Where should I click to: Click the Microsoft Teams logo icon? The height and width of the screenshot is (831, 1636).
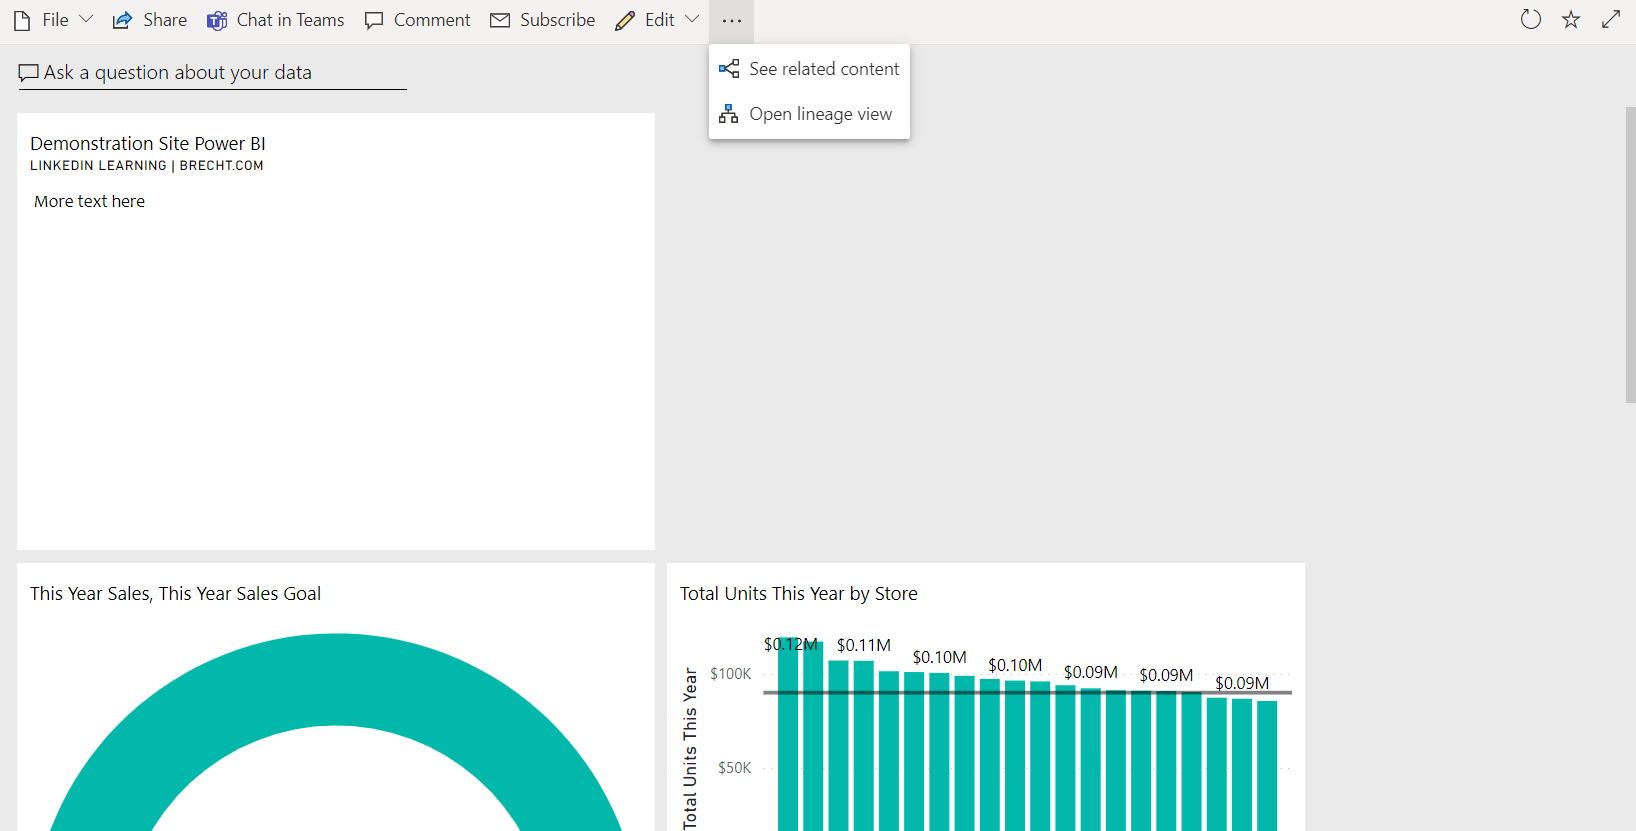point(217,20)
